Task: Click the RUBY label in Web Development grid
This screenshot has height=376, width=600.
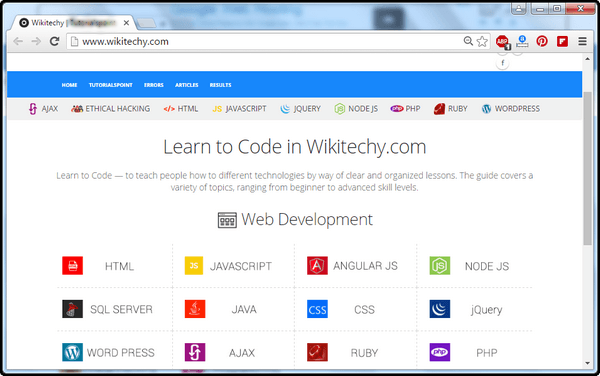Action: [x=364, y=352]
